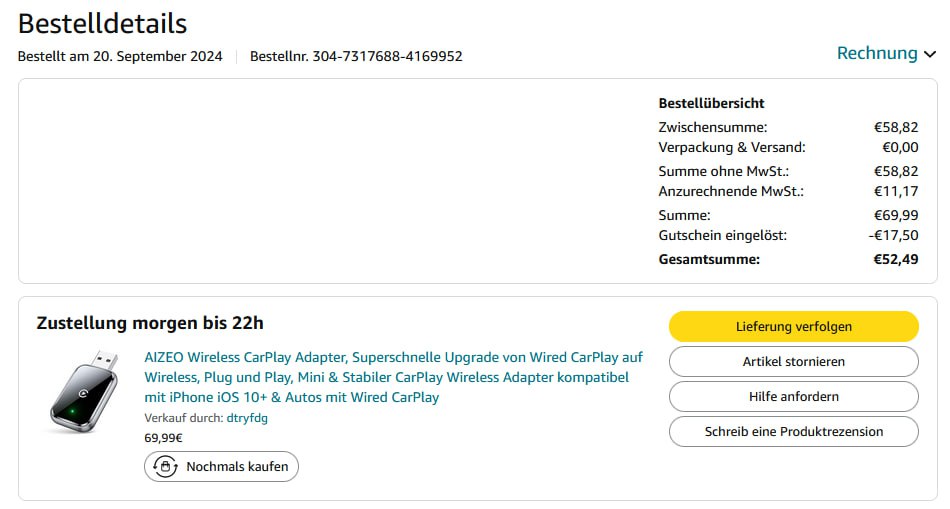Click the Gesamtsumme amount €52,49

coord(896,259)
